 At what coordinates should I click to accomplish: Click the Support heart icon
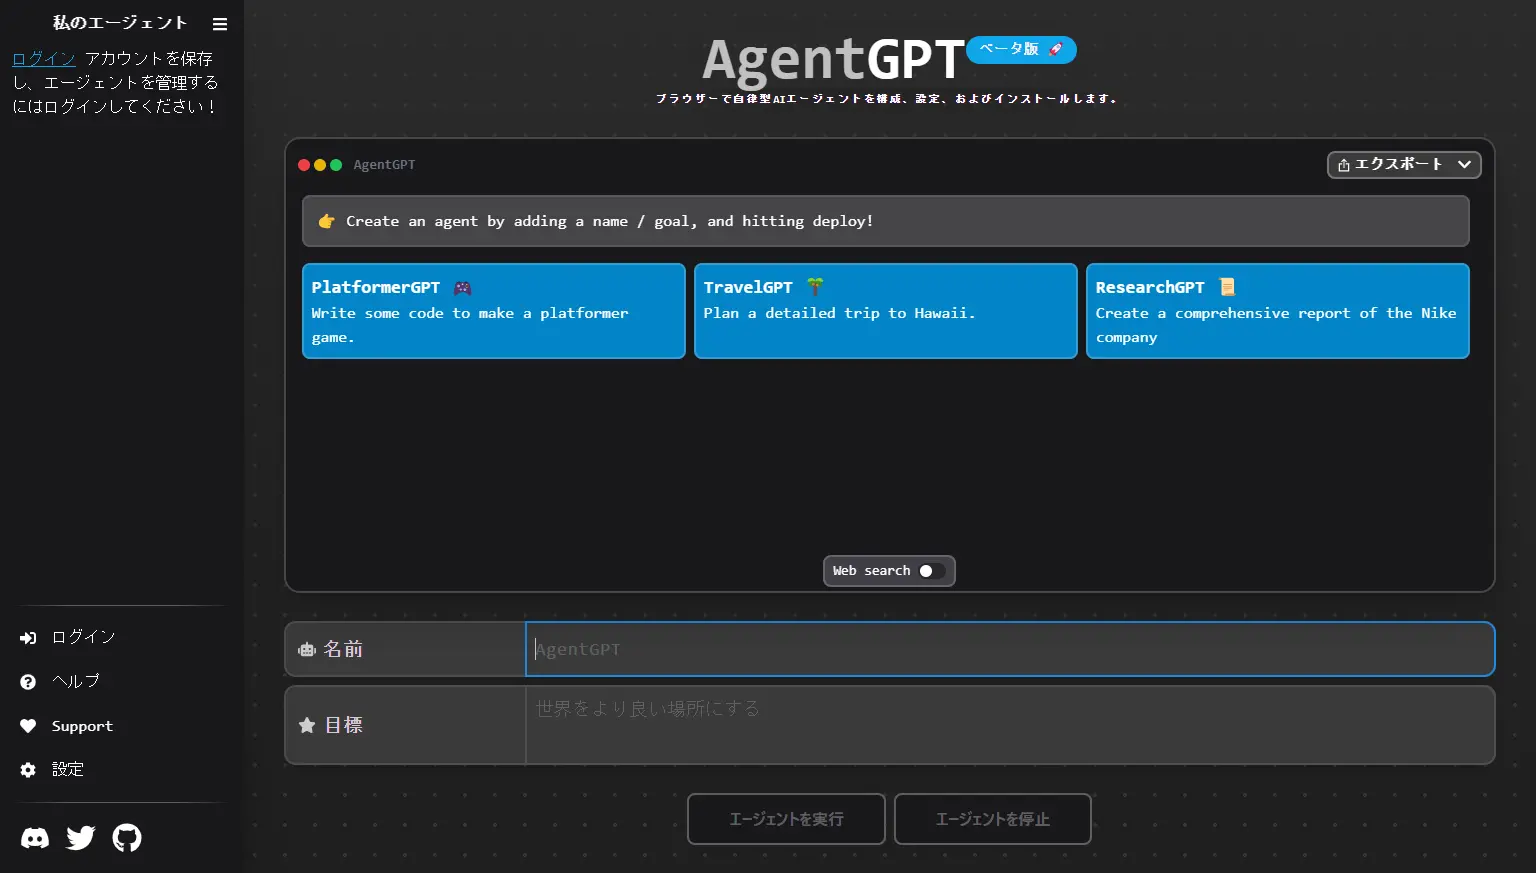tap(29, 725)
